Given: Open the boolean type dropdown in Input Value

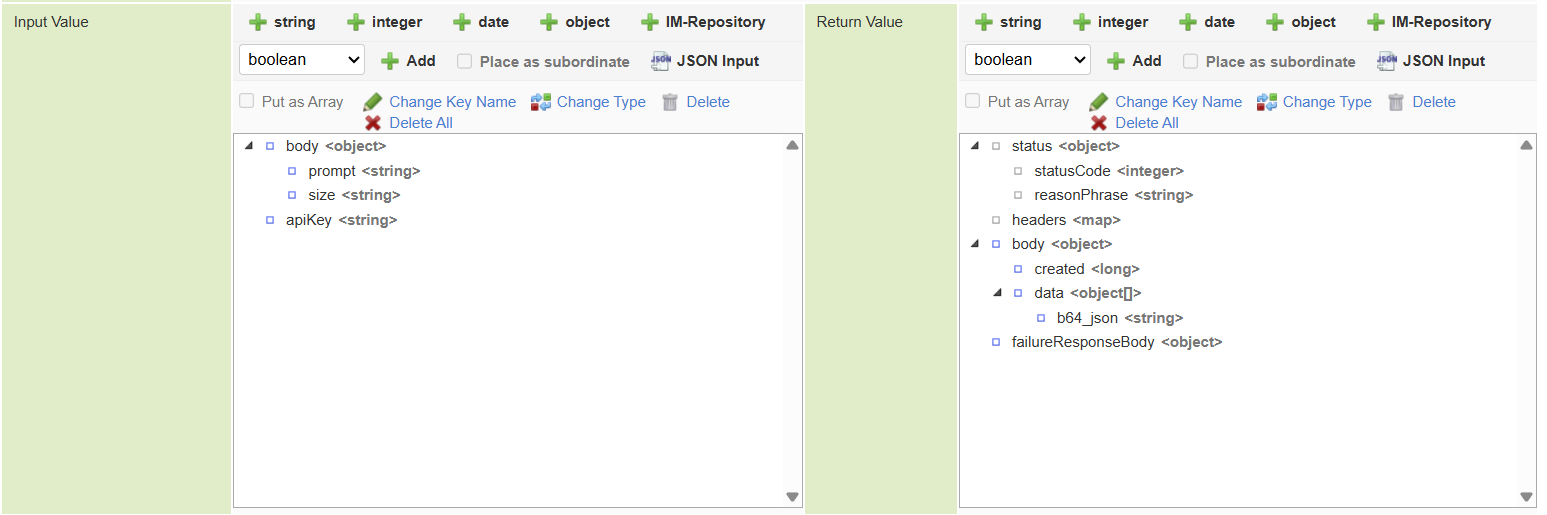Looking at the screenshot, I should [x=302, y=60].
